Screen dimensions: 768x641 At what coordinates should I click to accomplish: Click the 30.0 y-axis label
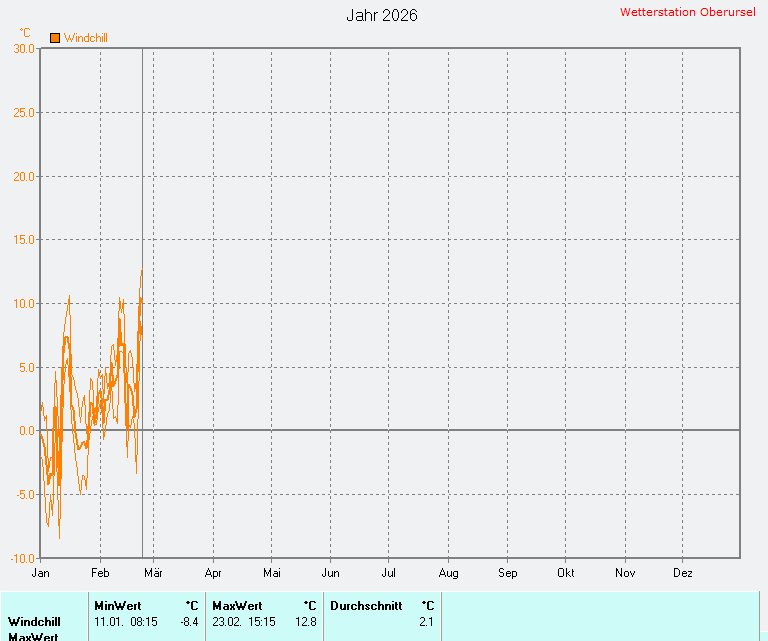pyautogui.click(x=24, y=48)
